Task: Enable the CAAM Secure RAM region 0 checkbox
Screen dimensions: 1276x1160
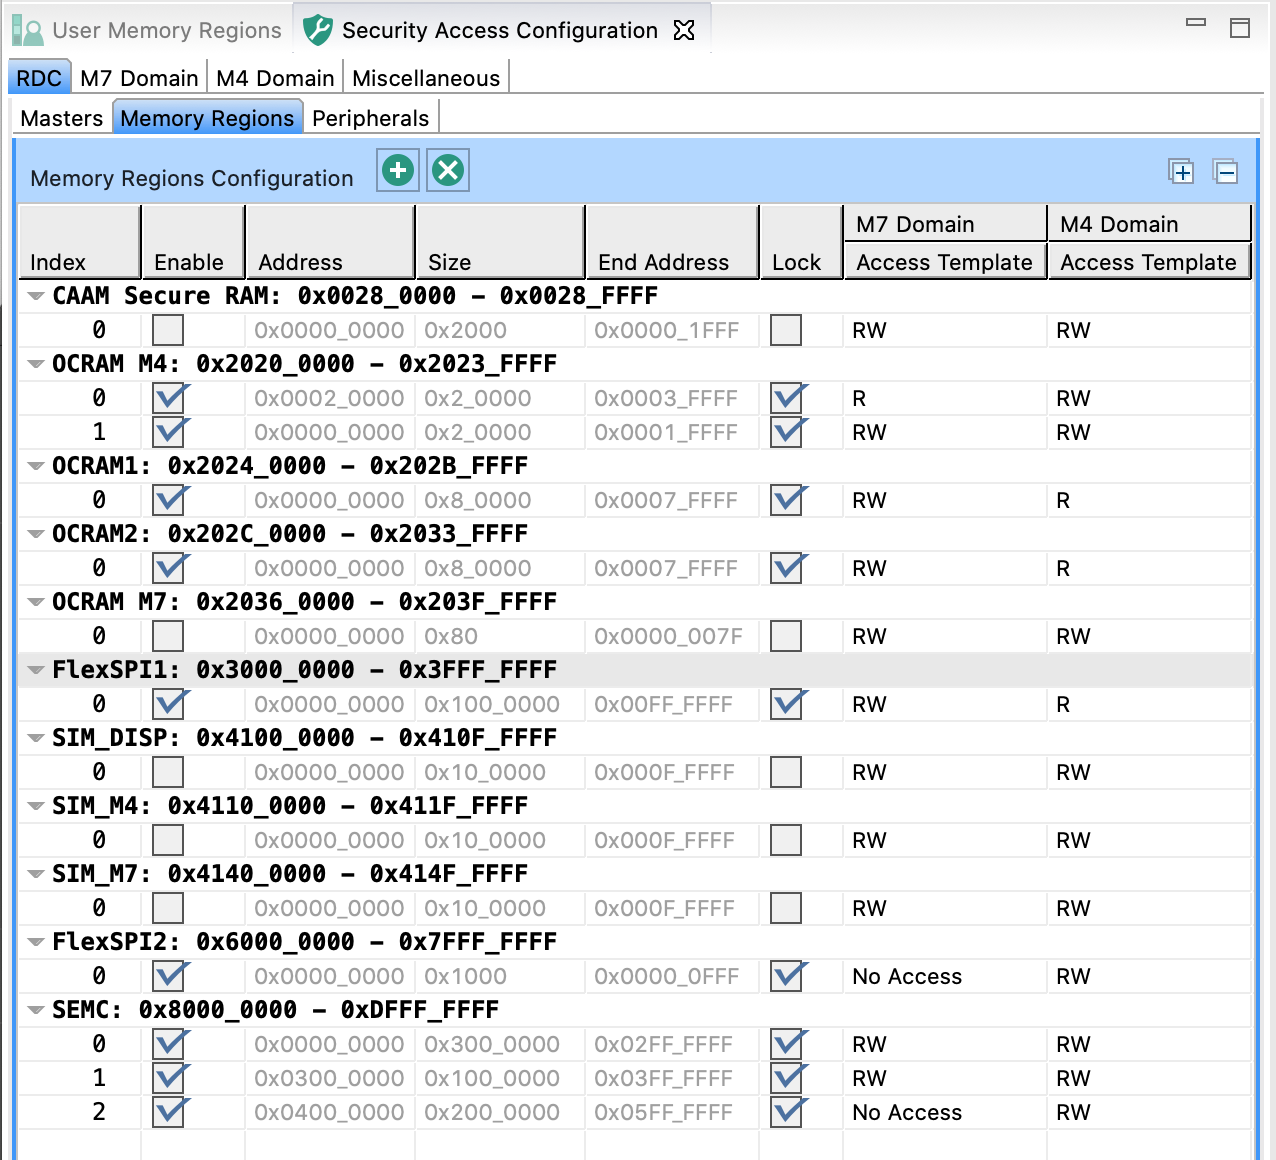Action: click(168, 330)
